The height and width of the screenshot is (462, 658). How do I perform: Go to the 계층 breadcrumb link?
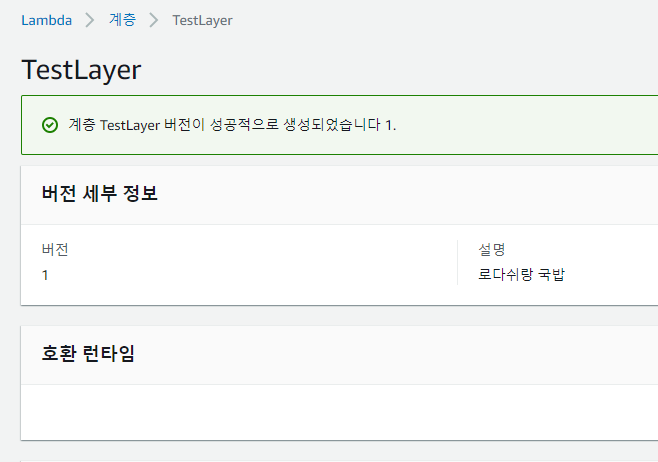(x=121, y=20)
